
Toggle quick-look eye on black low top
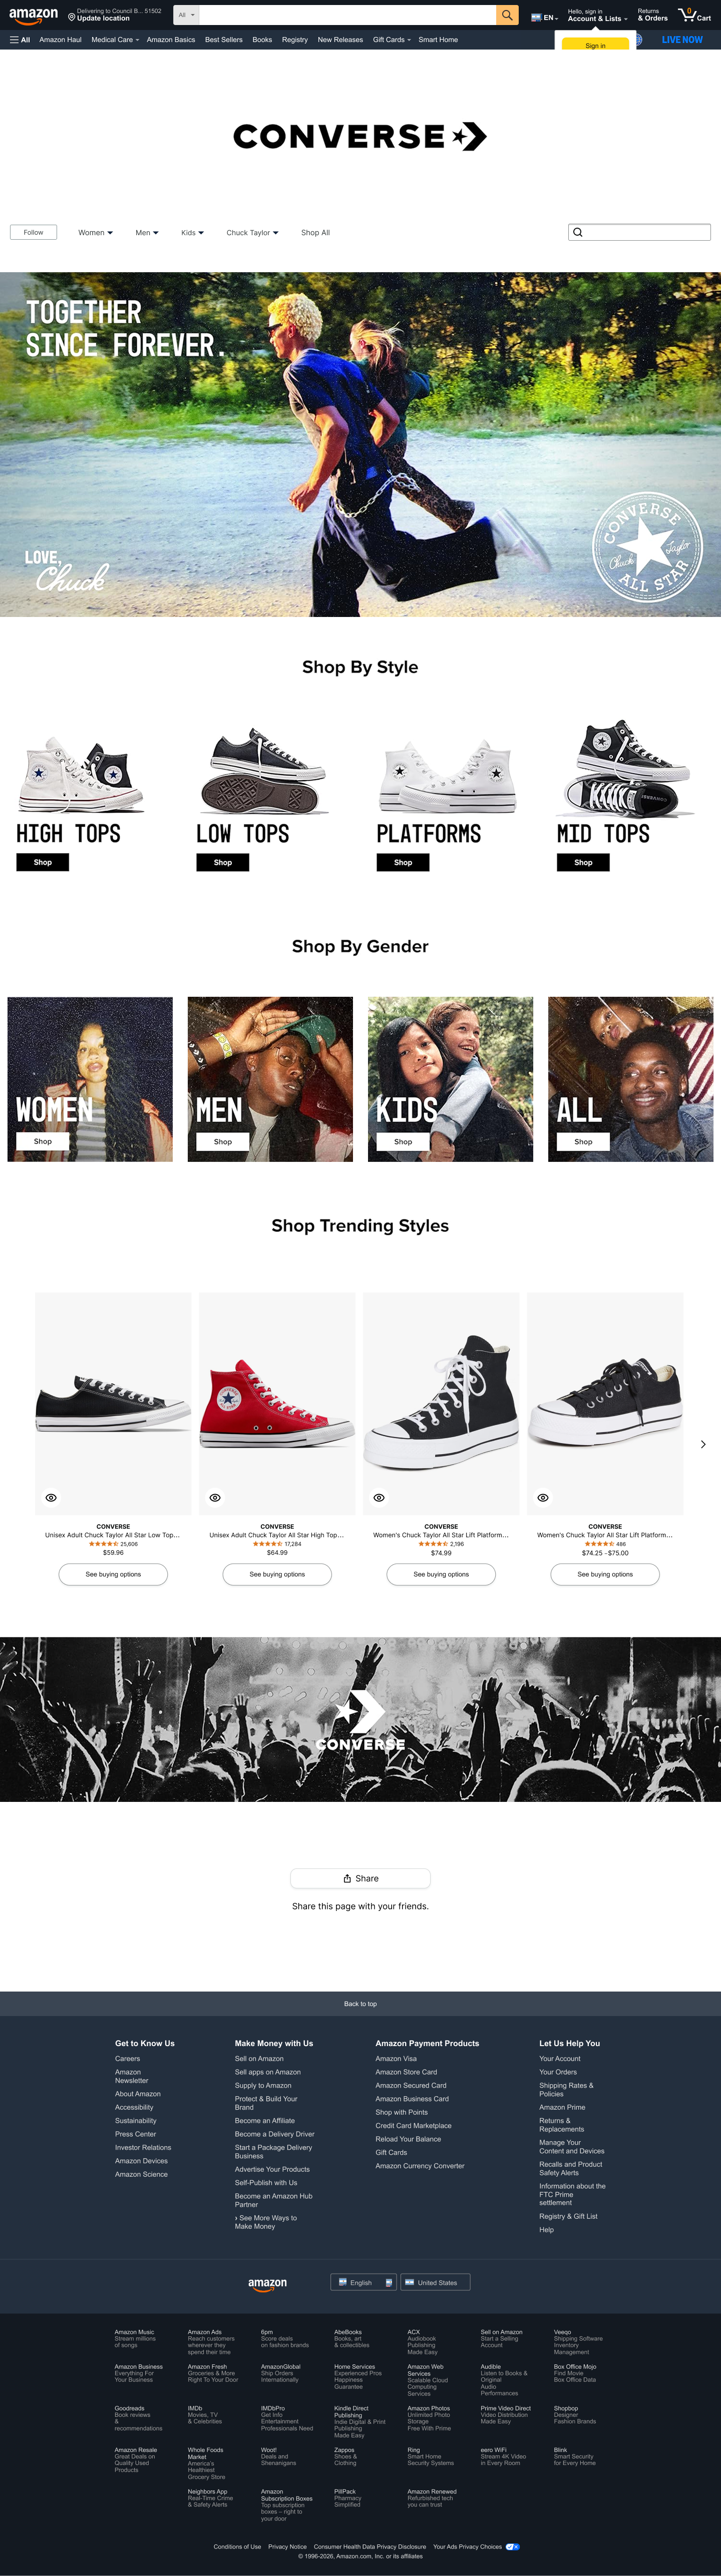pyautogui.click(x=51, y=1497)
